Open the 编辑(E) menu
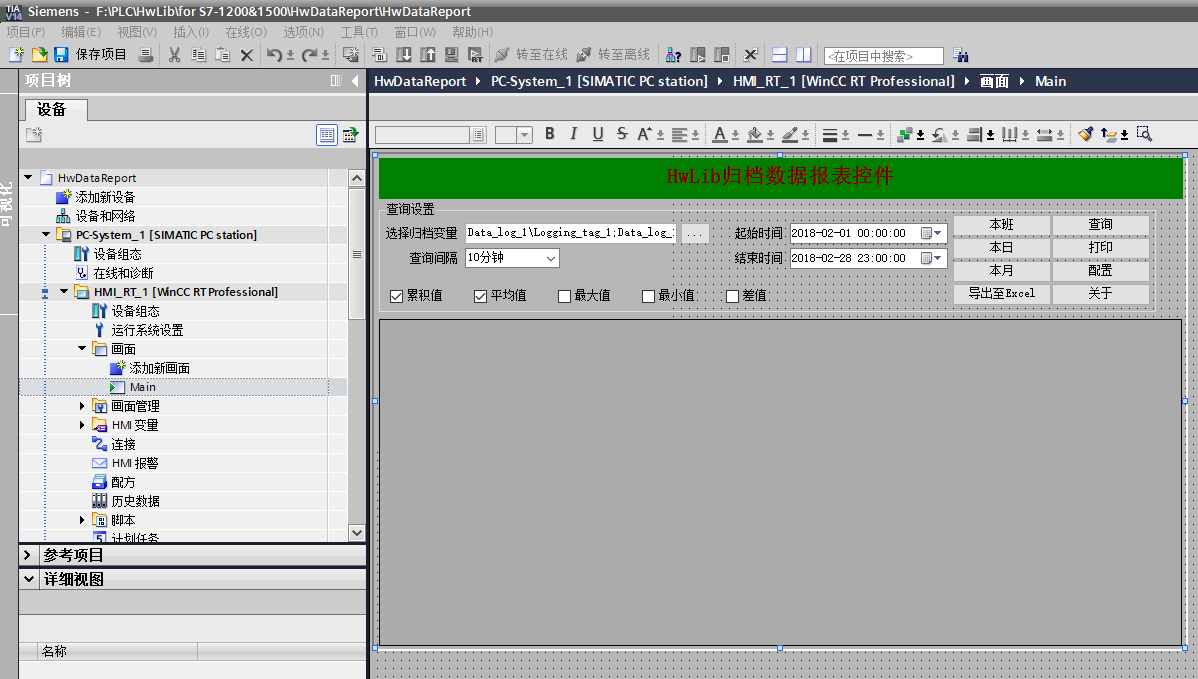Screen dimensions: 1198x679 coord(81,32)
